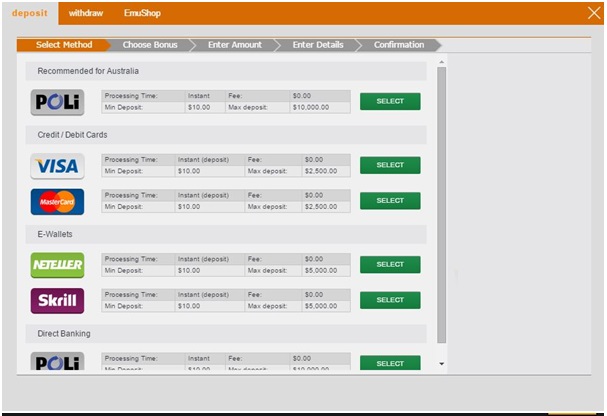607x416 pixels.
Task: Go to the Select Method step
Action: pyautogui.click(x=64, y=45)
